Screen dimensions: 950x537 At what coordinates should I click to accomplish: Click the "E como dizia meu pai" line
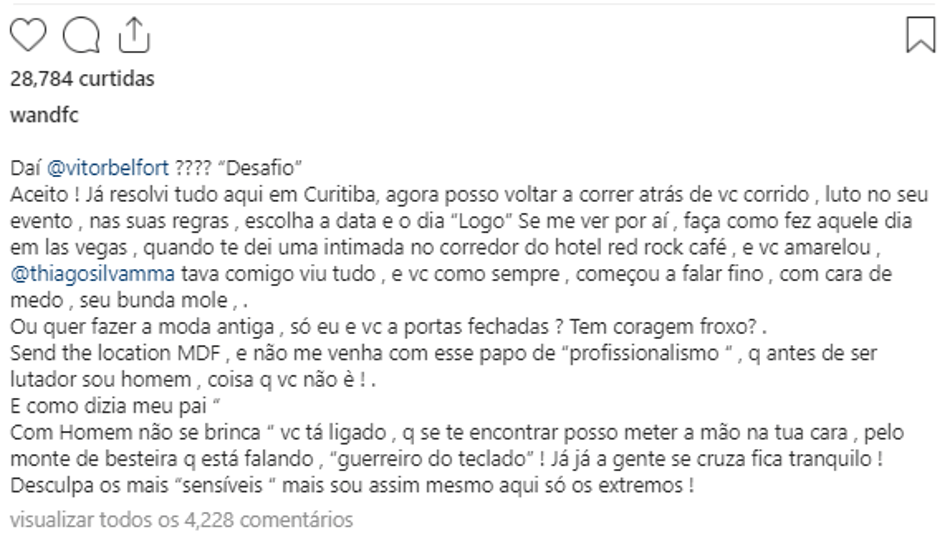[x=115, y=406]
